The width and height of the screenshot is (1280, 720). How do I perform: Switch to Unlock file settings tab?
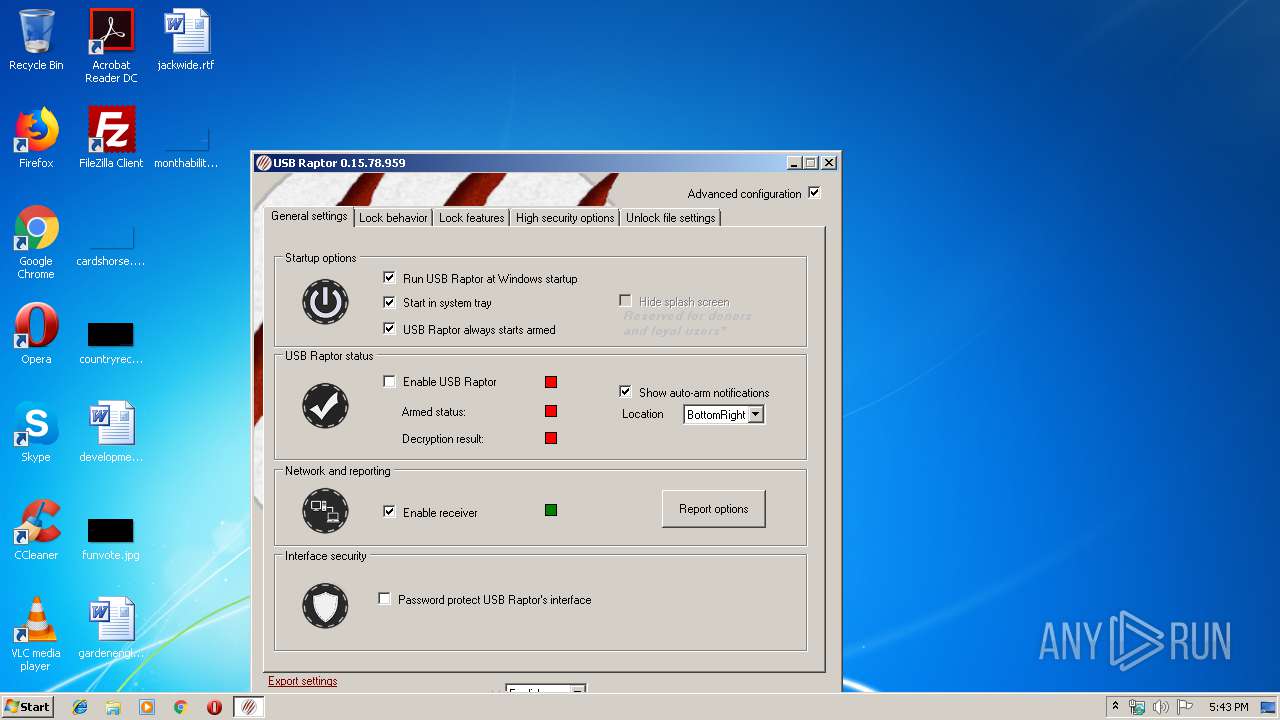point(670,217)
